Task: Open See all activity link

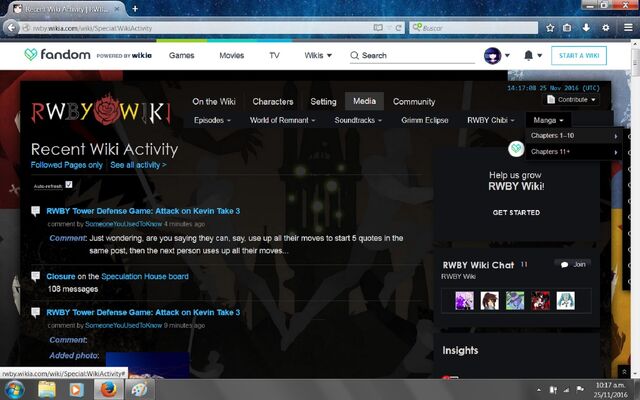Action: tap(138, 165)
